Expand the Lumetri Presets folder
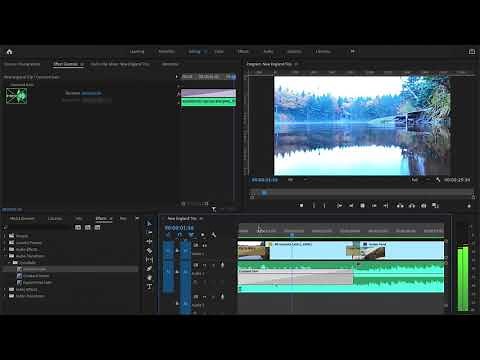Image resolution: width=480 pixels, height=360 pixels. pyautogui.click(x=5, y=243)
